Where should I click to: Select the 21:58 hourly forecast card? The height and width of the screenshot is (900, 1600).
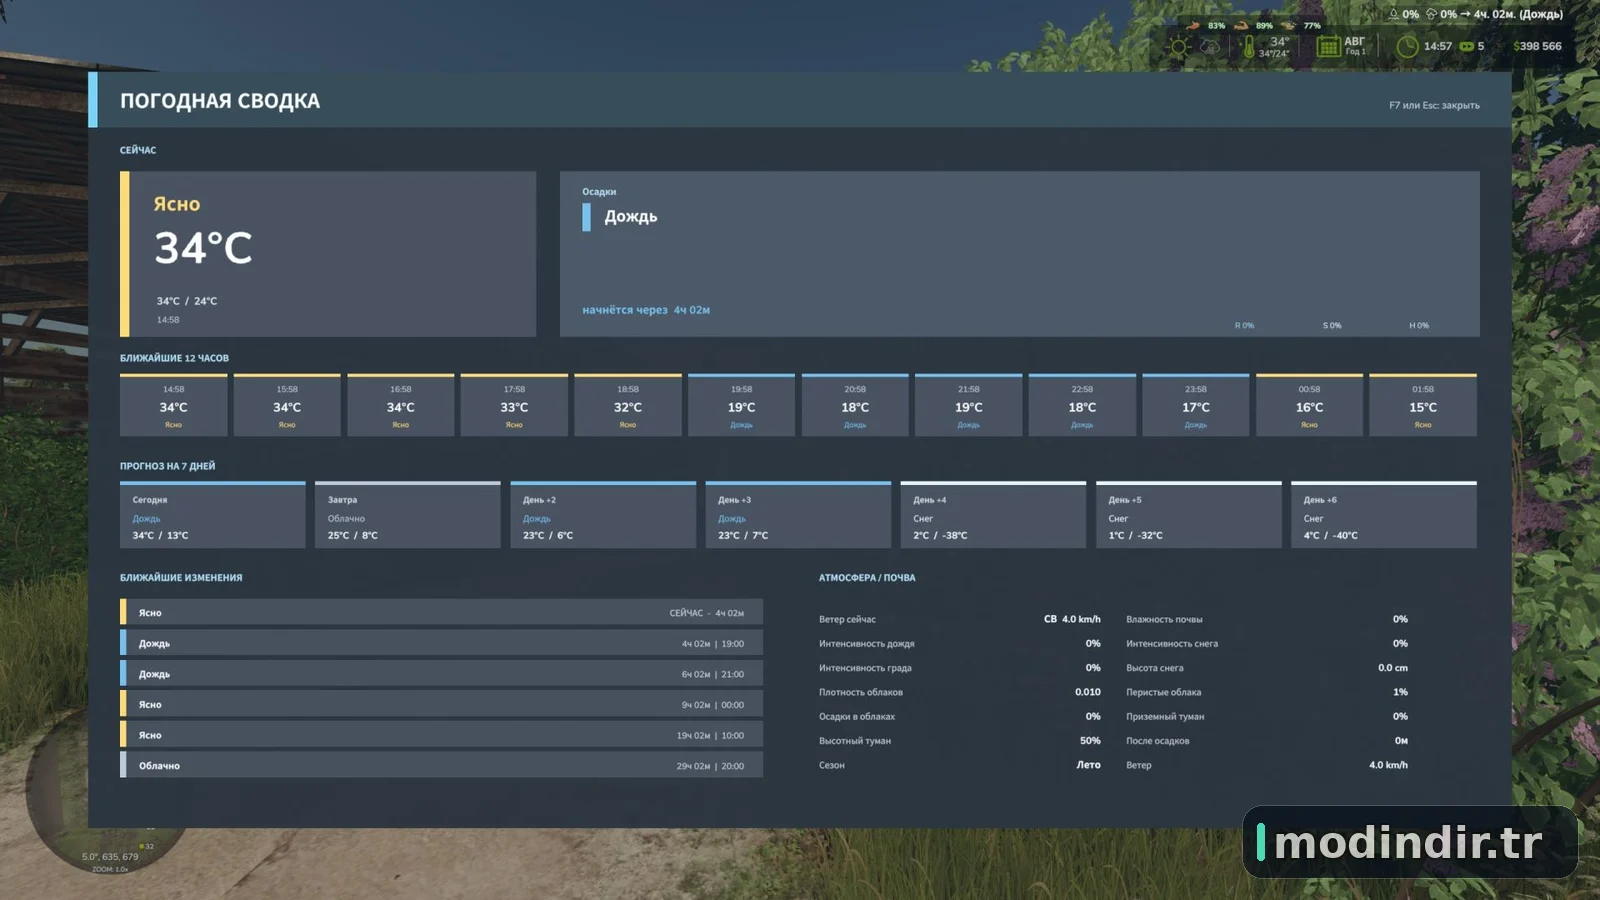969,405
